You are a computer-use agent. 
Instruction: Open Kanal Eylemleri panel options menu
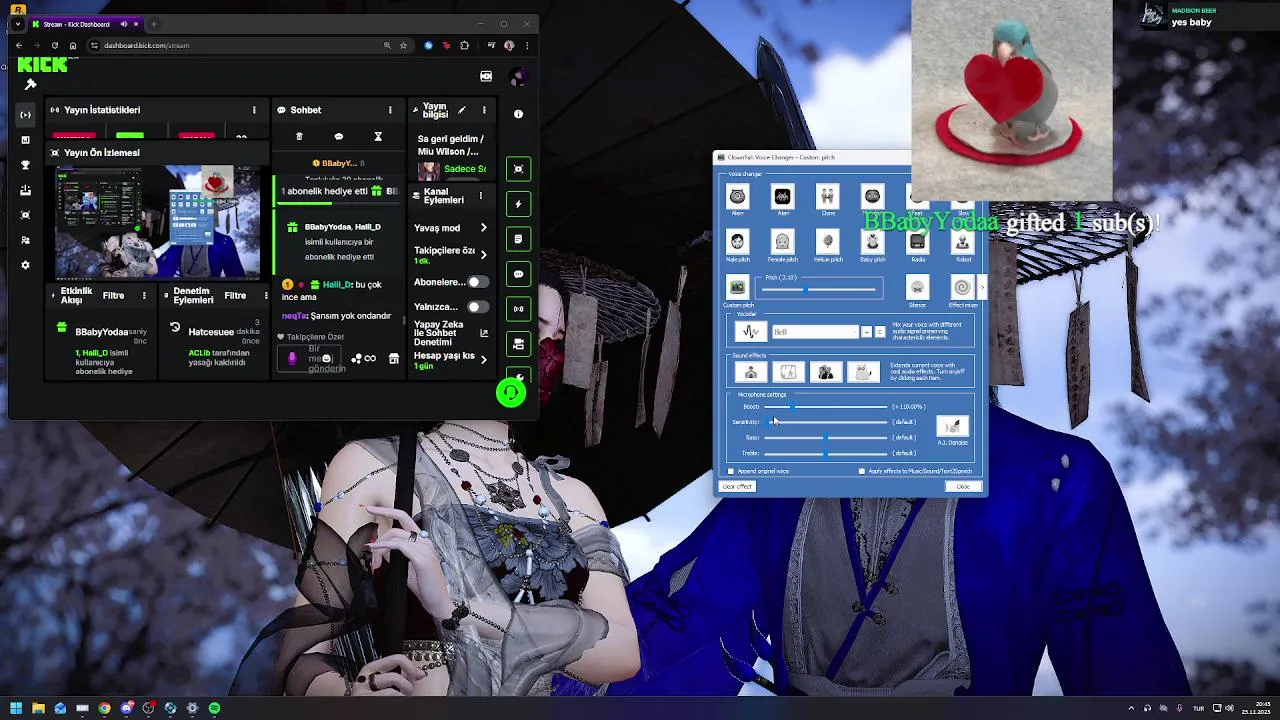point(480,196)
